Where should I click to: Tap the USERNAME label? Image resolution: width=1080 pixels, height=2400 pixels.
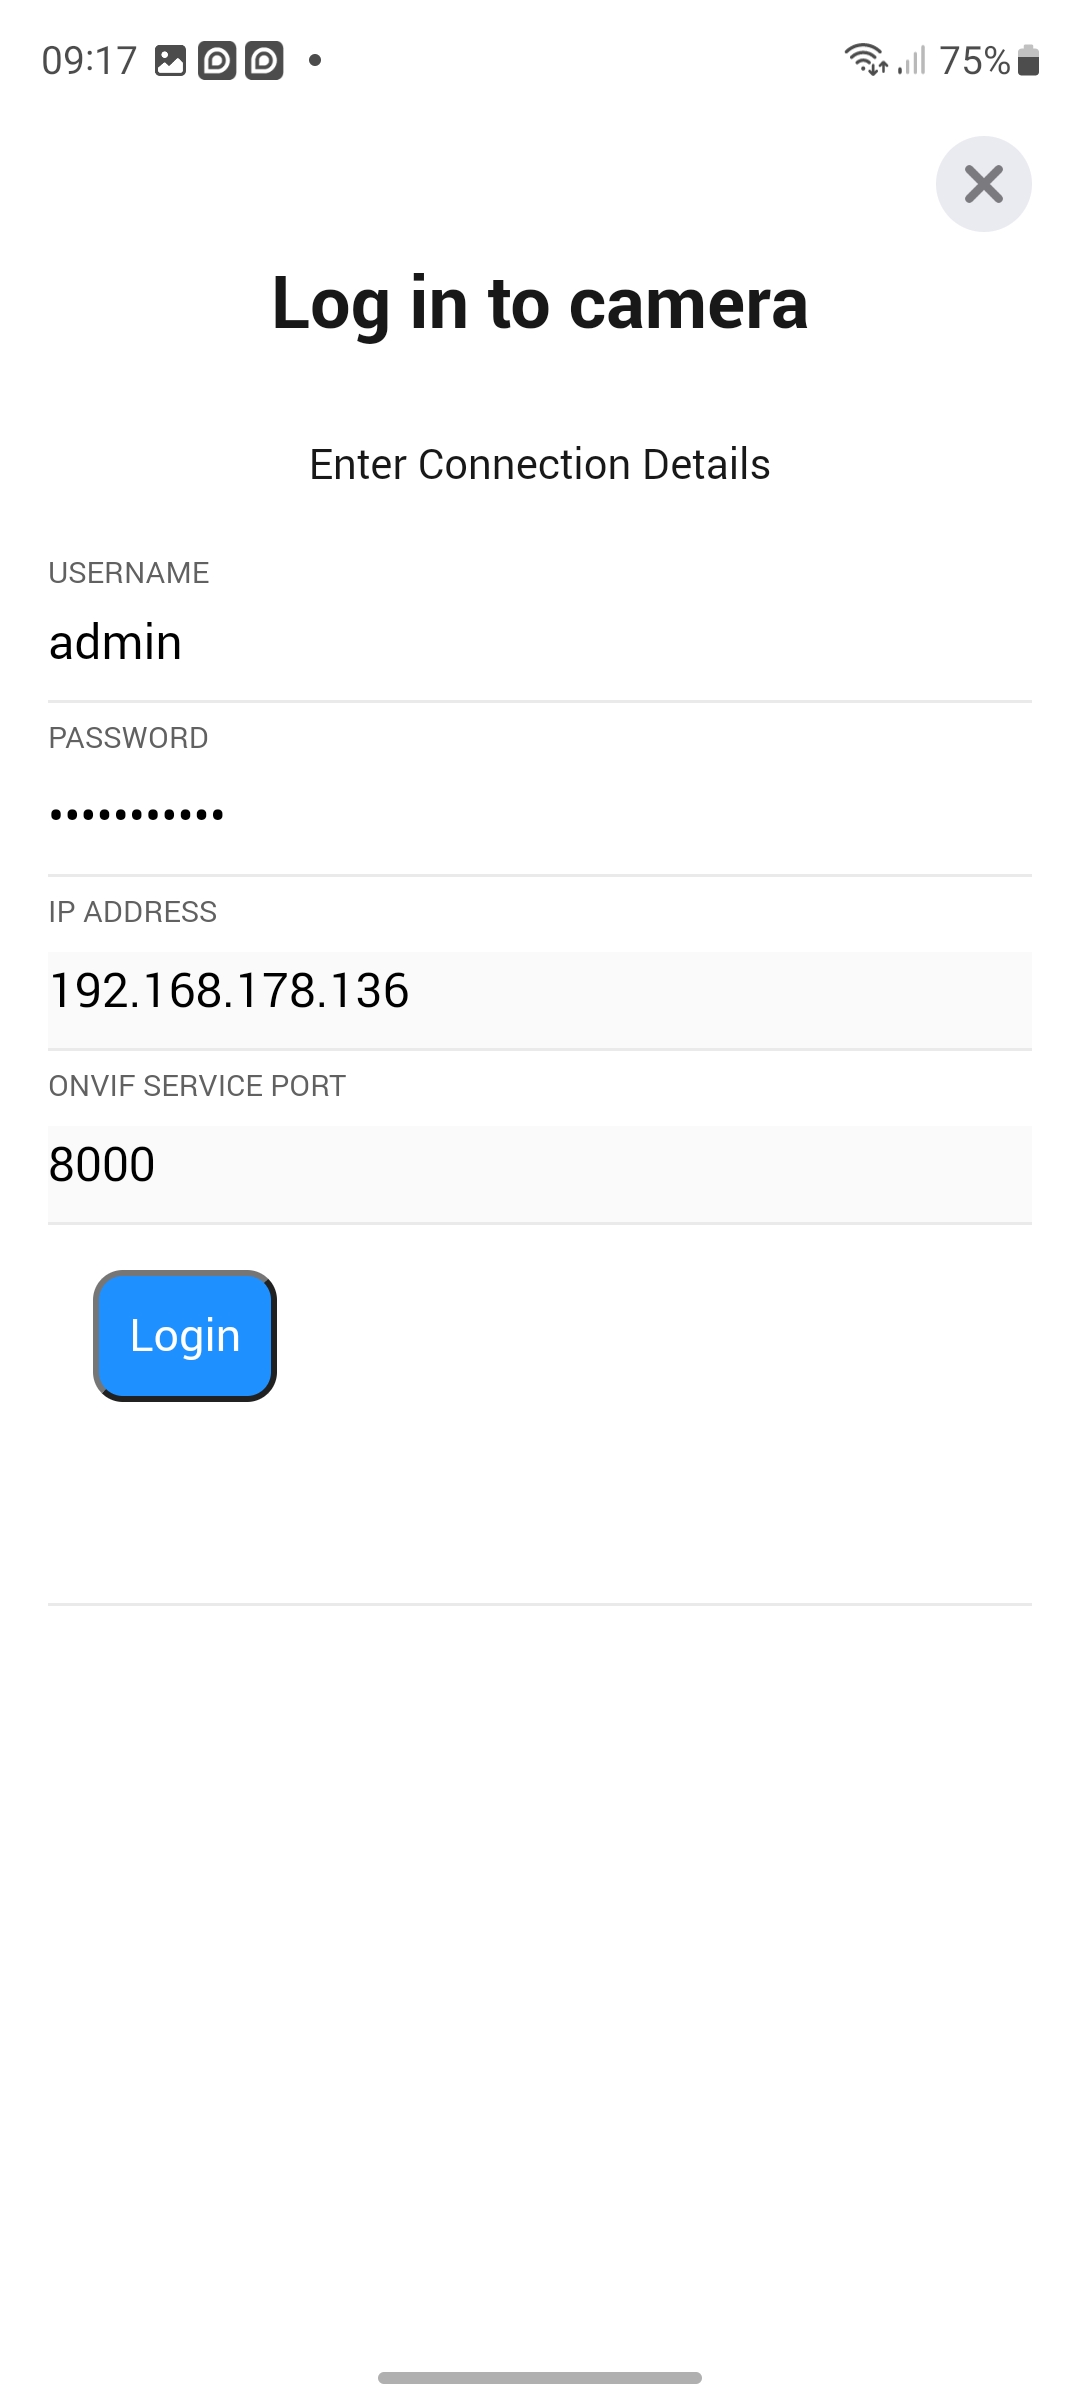129,573
